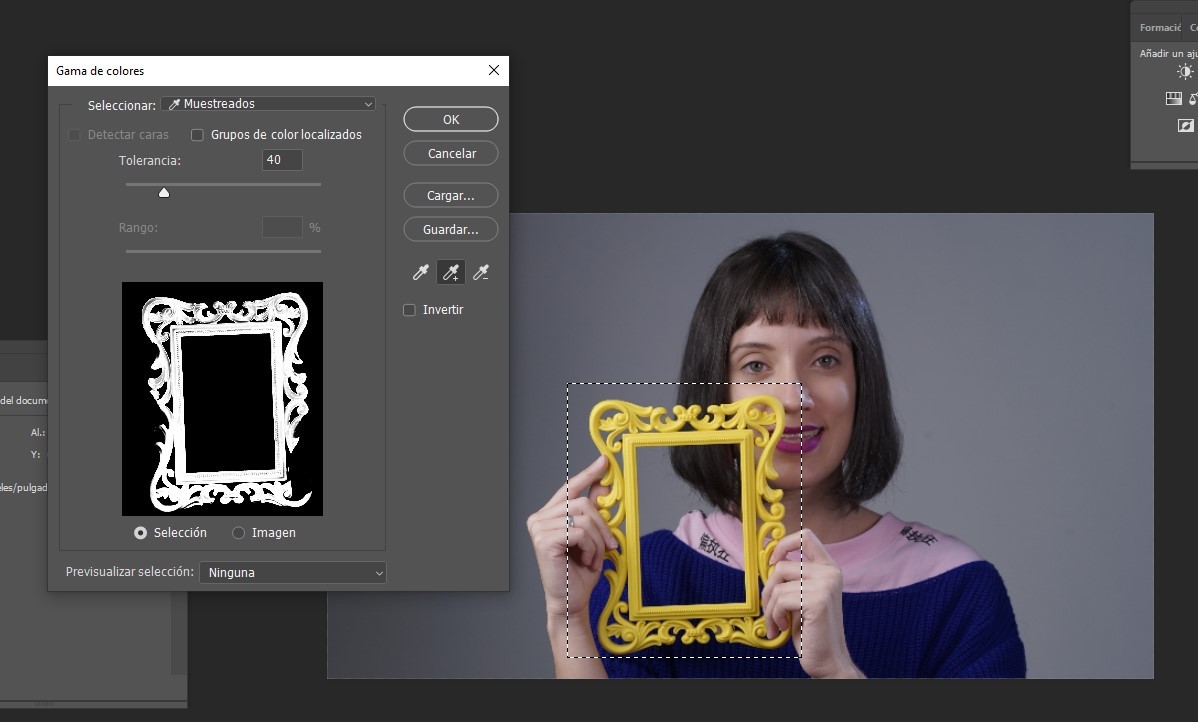Click the Cancelar button
The width and height of the screenshot is (1198, 722).
point(451,154)
